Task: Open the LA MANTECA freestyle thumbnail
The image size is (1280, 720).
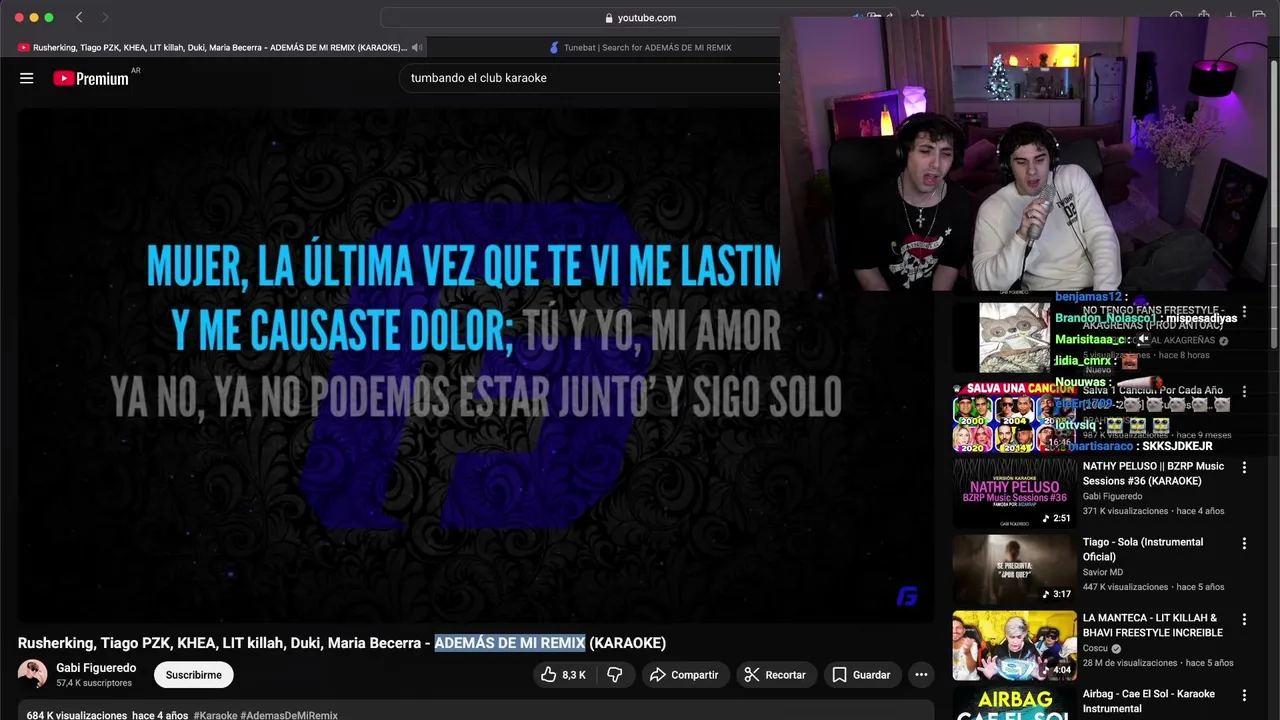Action: (1014, 645)
